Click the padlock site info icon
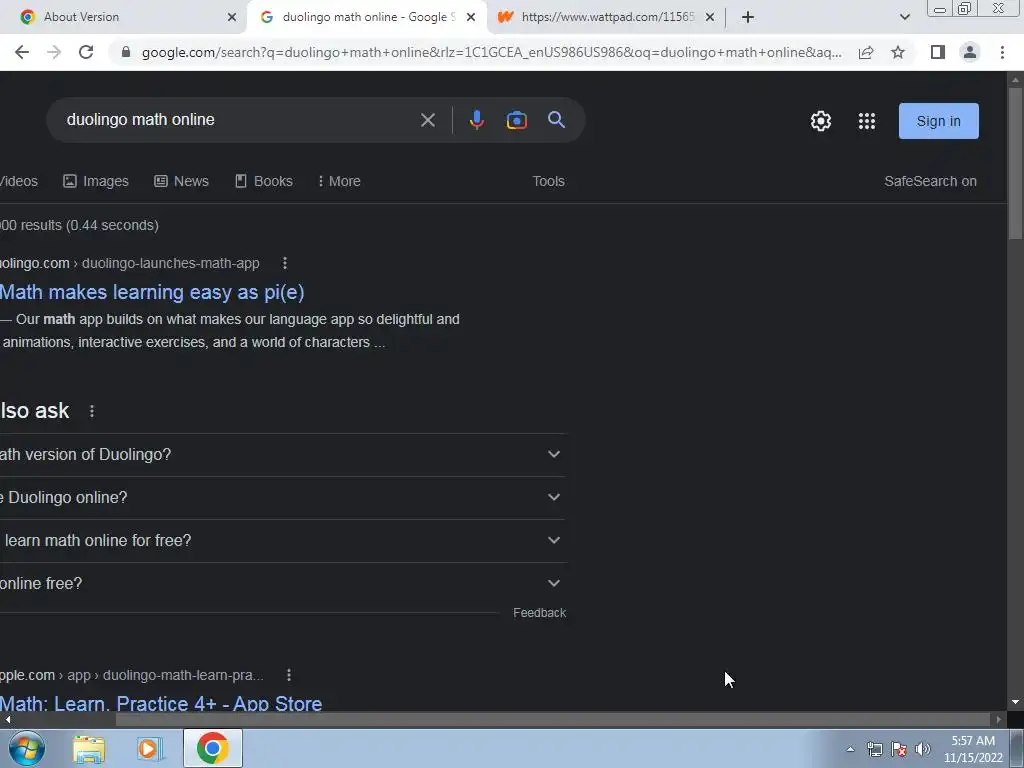This screenshot has height=768, width=1024. (x=126, y=52)
